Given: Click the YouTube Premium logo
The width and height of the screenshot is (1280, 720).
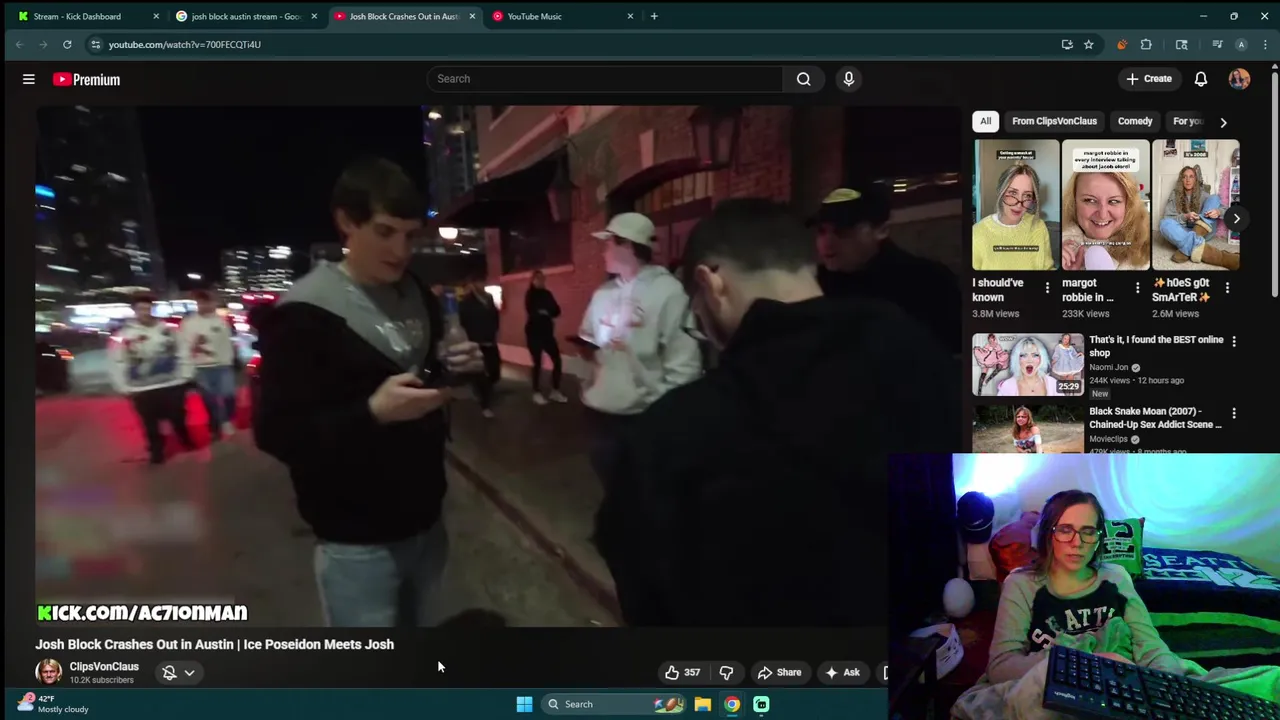Looking at the screenshot, I should click(87, 79).
